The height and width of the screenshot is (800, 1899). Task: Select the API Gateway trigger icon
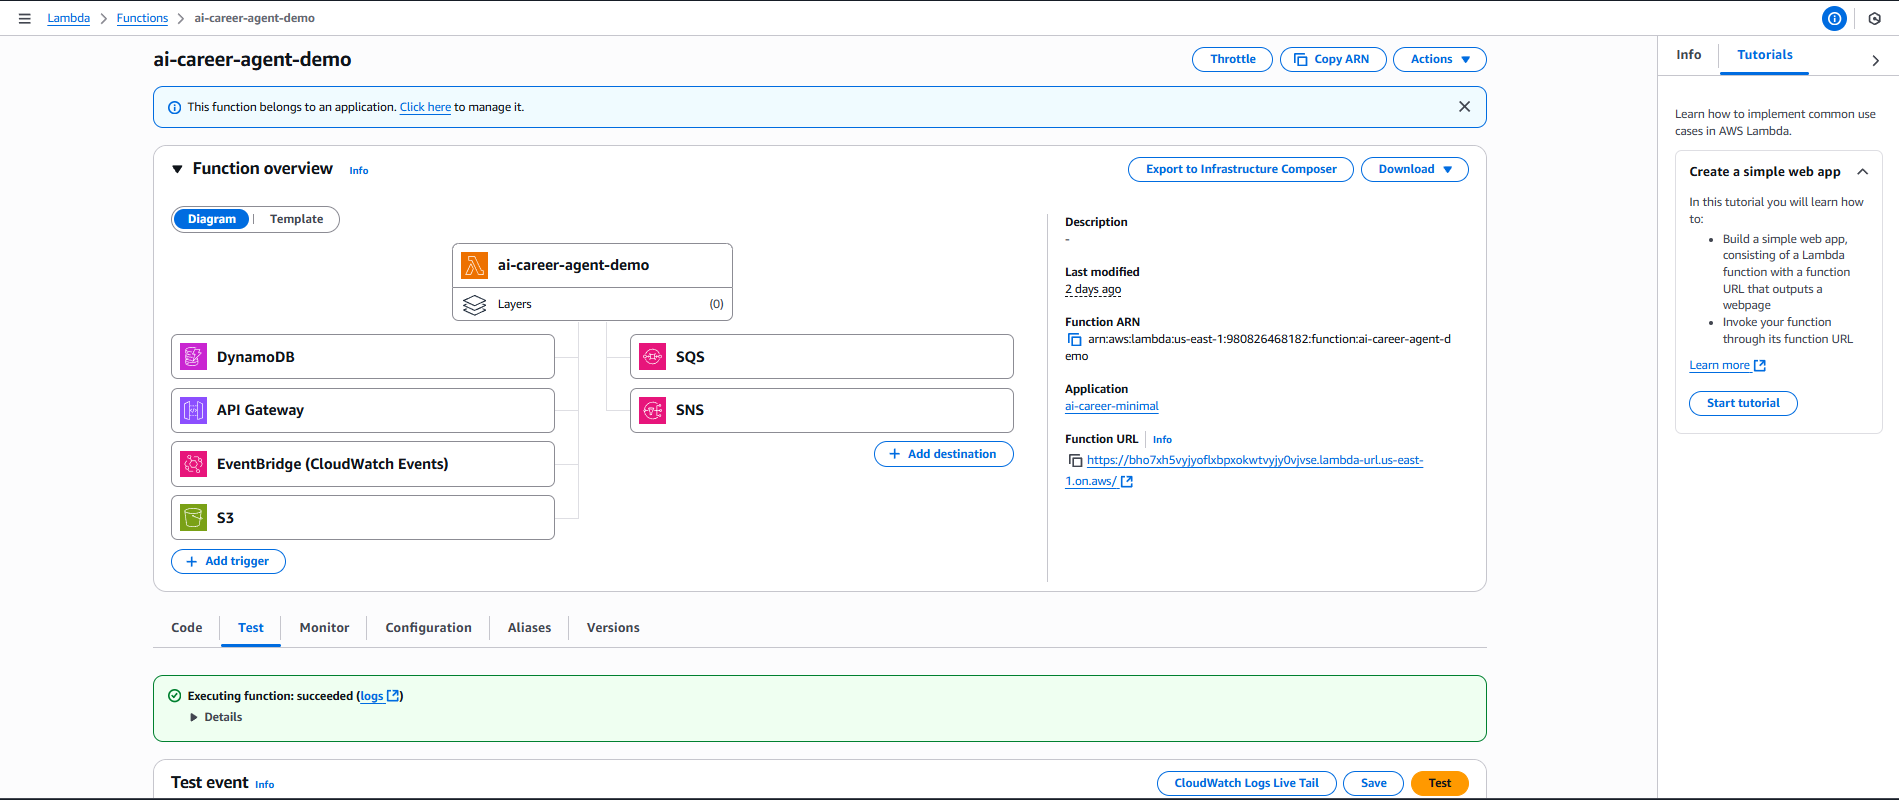[193, 410]
